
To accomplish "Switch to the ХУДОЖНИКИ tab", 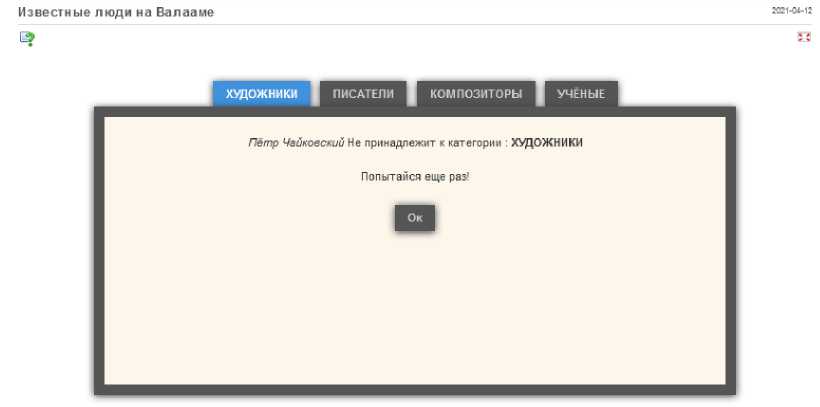I will pyautogui.click(x=261, y=94).
